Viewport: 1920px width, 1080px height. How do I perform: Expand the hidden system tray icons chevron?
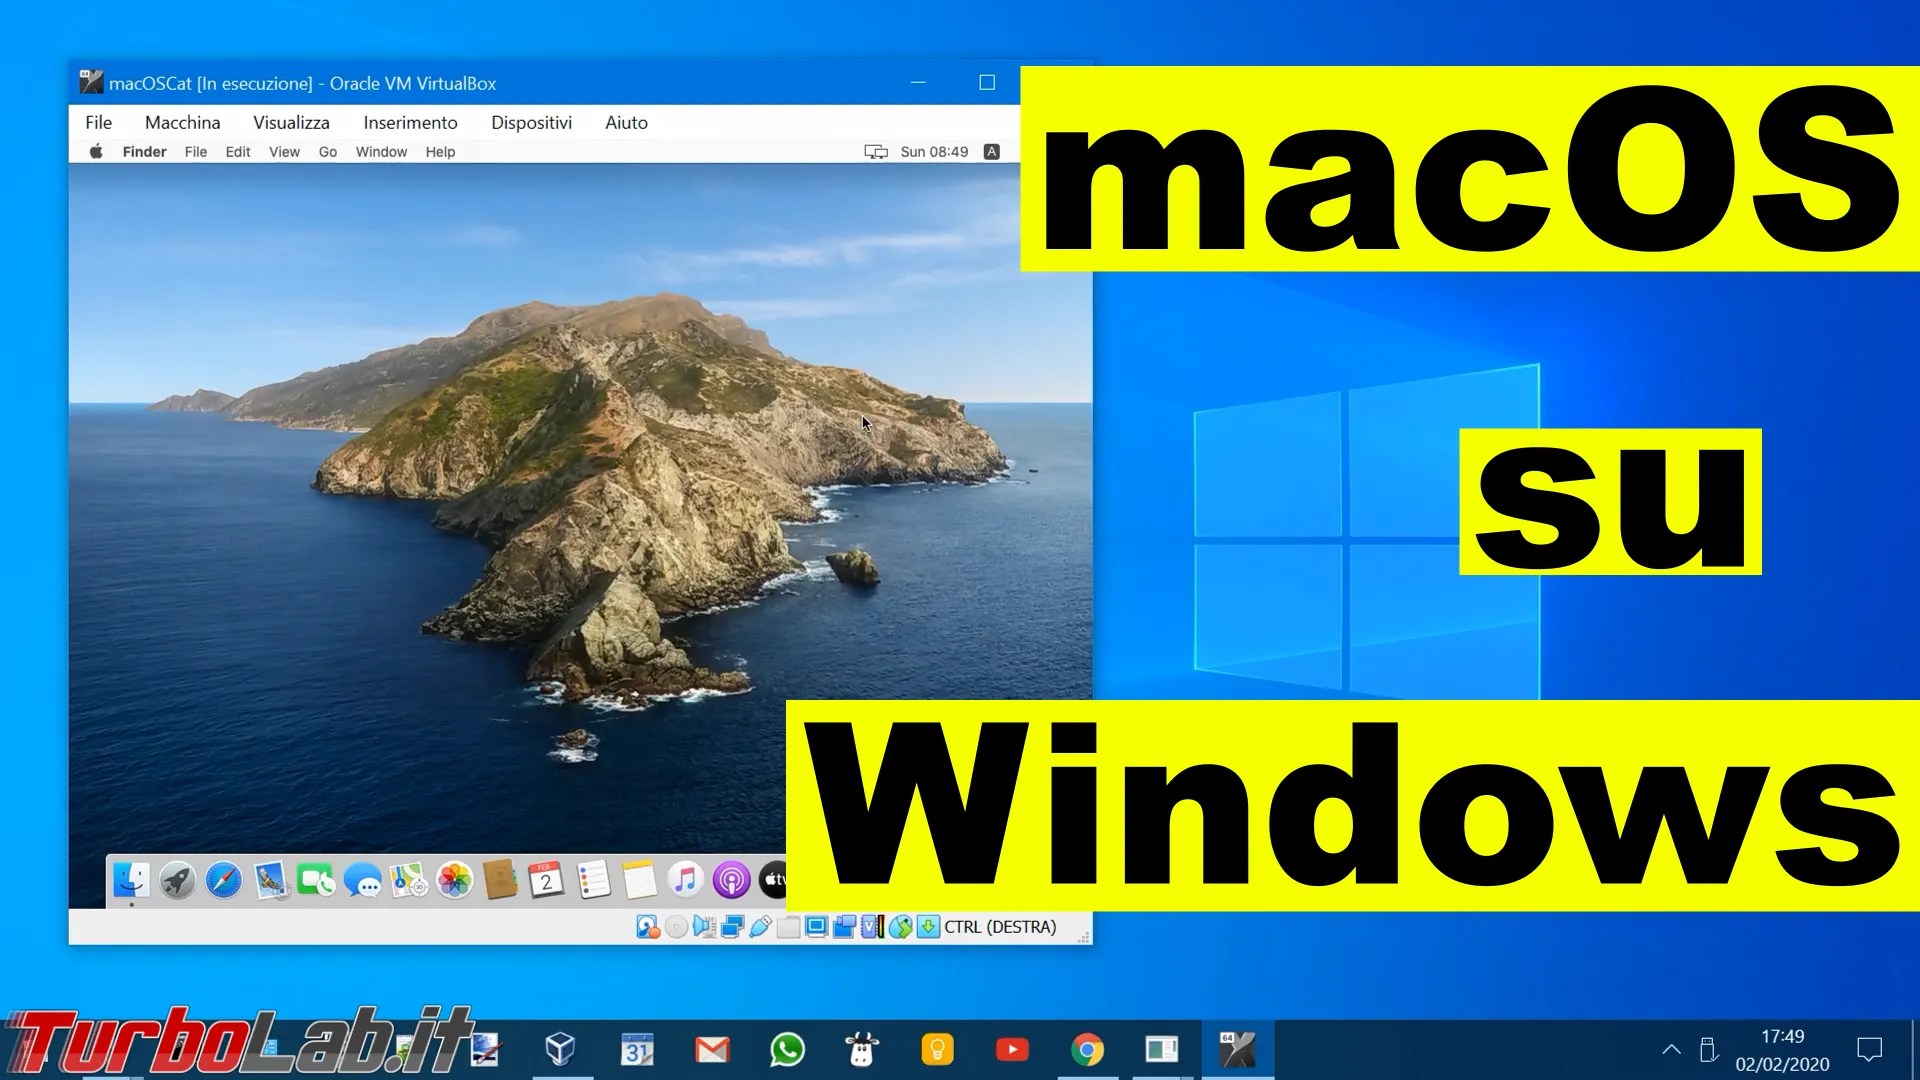coord(1671,1049)
